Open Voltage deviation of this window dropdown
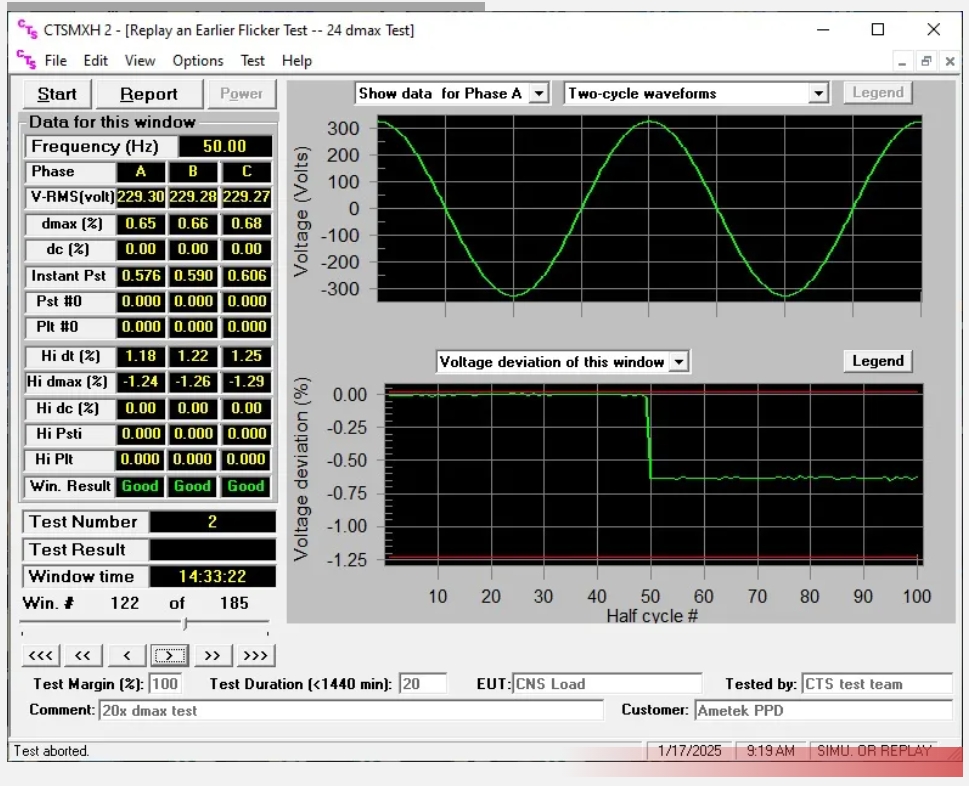The width and height of the screenshot is (969, 786). pyautogui.click(x=679, y=361)
